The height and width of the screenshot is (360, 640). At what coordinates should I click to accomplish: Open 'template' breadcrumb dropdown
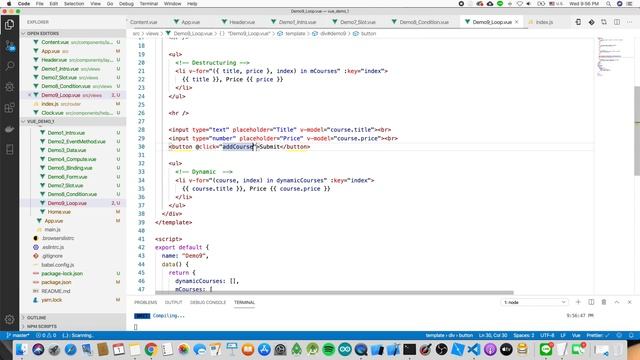click(x=295, y=33)
